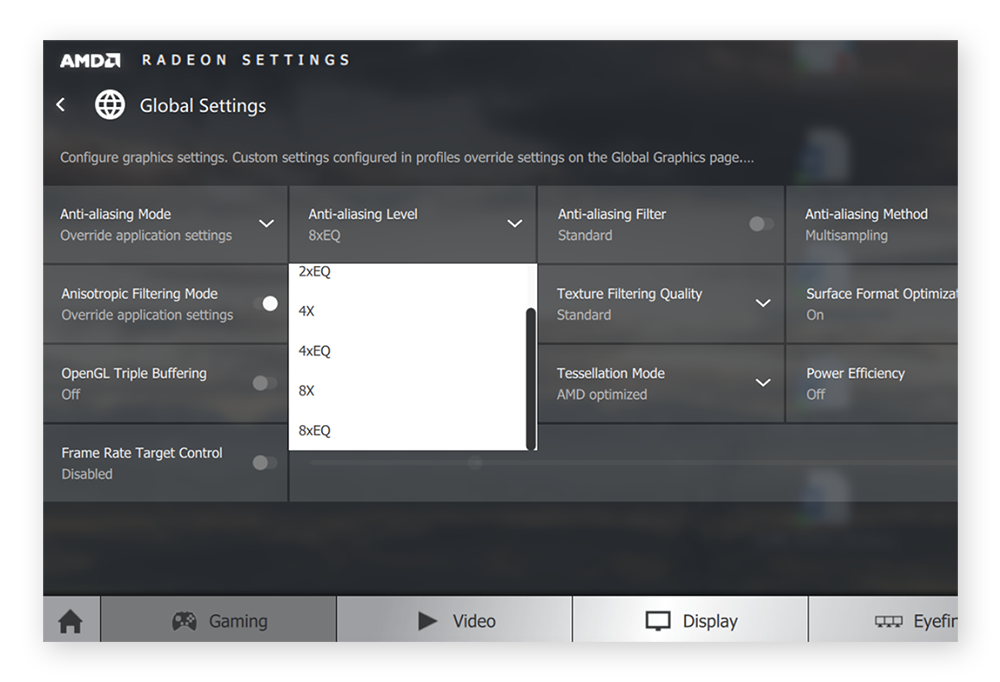The width and height of the screenshot is (1000, 682).
Task: Click the 'Configure graphics settings' description text
Action: coord(407,158)
